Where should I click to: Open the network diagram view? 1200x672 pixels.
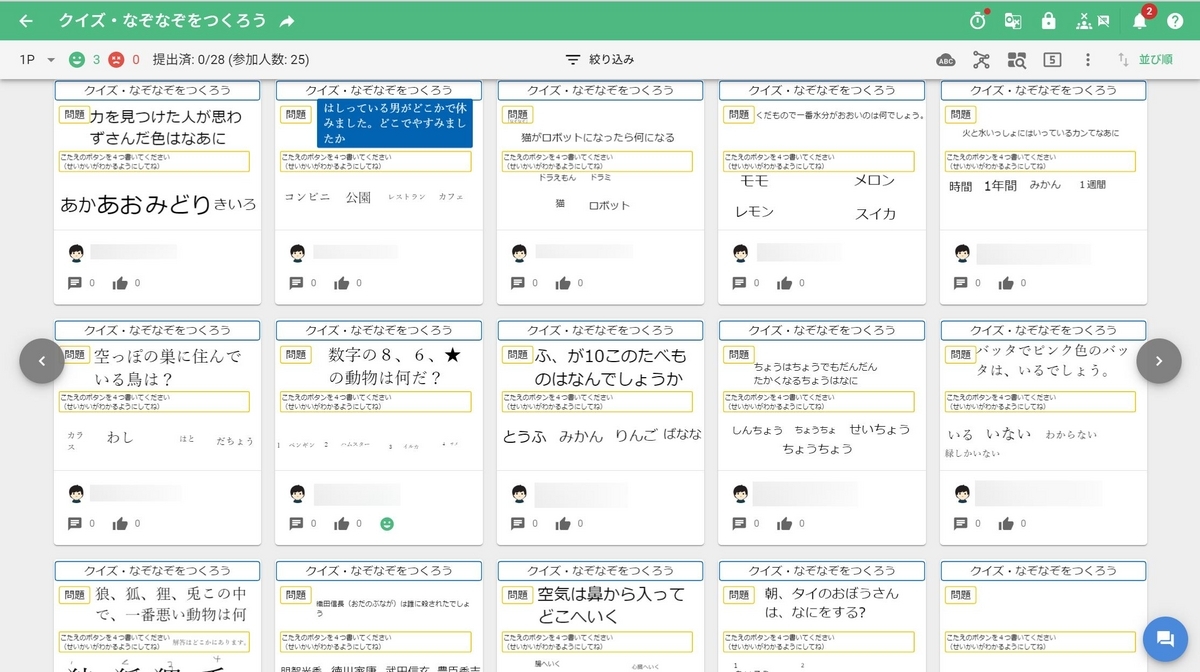tap(981, 60)
